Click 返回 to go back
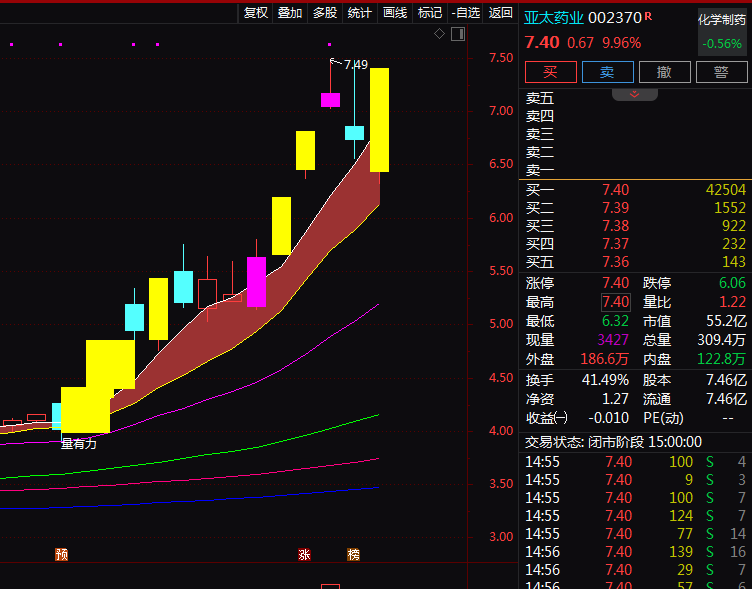This screenshot has height=589, width=752. (x=500, y=12)
